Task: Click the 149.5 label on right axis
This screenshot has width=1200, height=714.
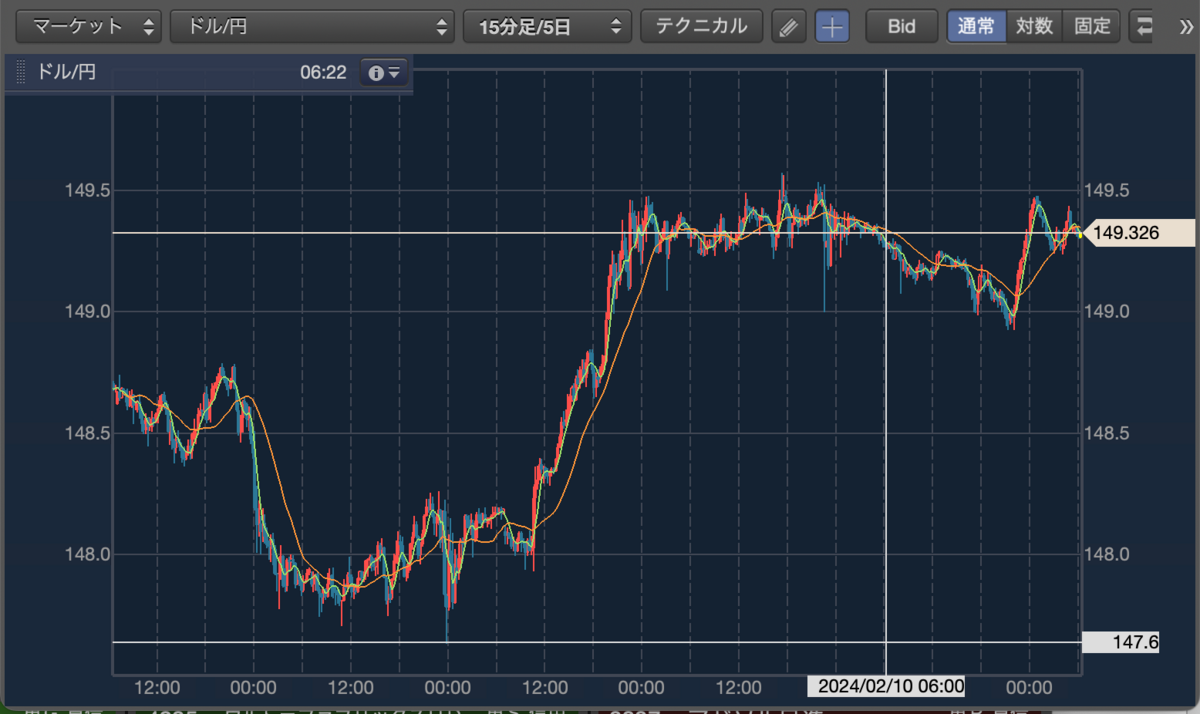Action: click(1106, 191)
